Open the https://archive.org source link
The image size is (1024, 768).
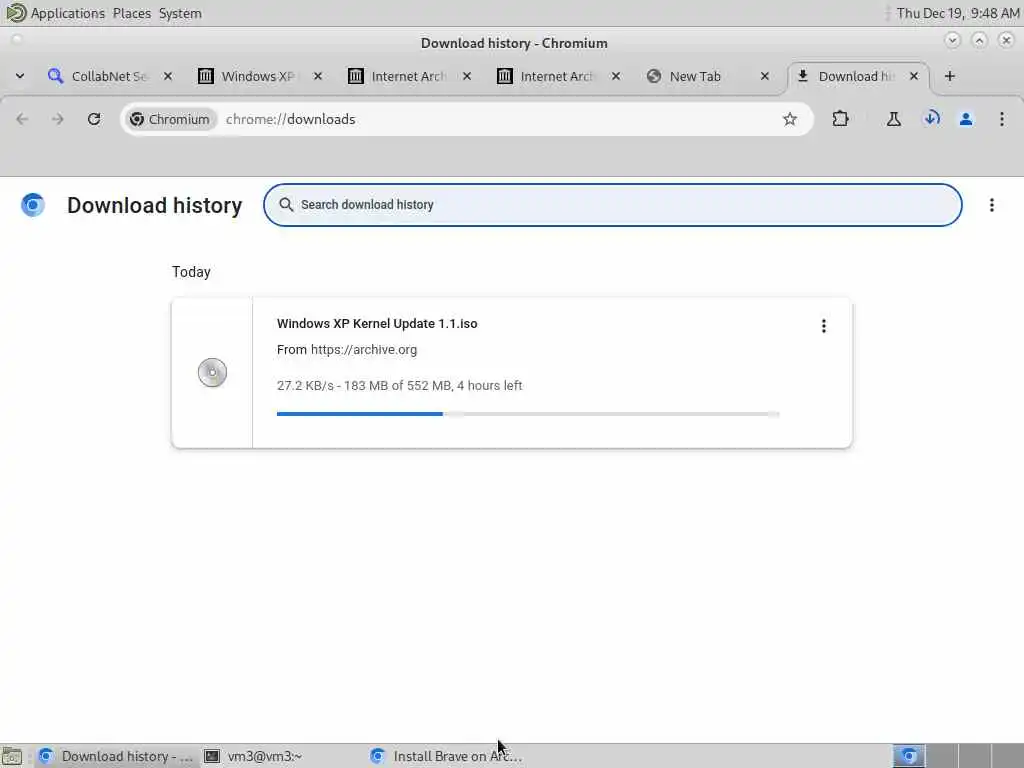(364, 349)
